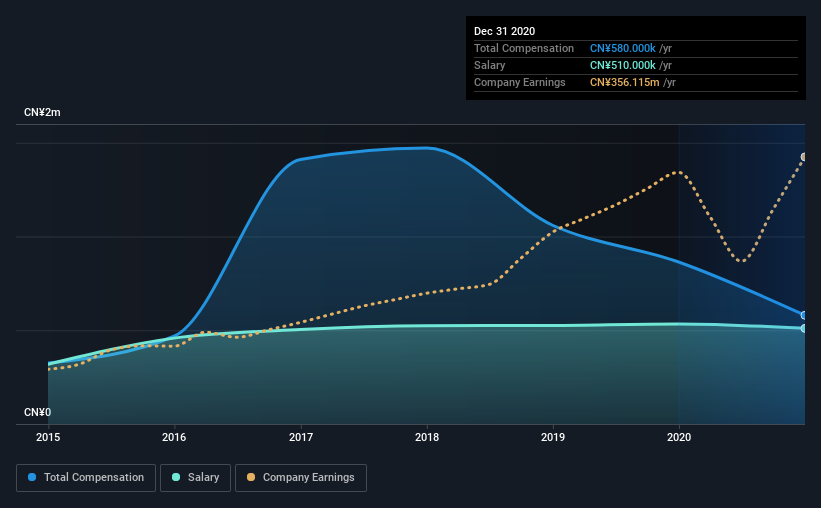The image size is (821, 508).
Task: Click the CN¥356.115m company earnings value
Action: pos(625,82)
